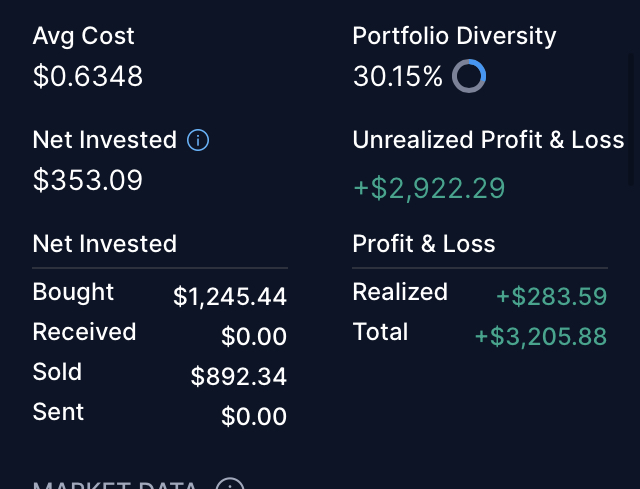The width and height of the screenshot is (640, 489).
Task: Click the Unrealized Profit & Loss heading
Action: tap(488, 140)
